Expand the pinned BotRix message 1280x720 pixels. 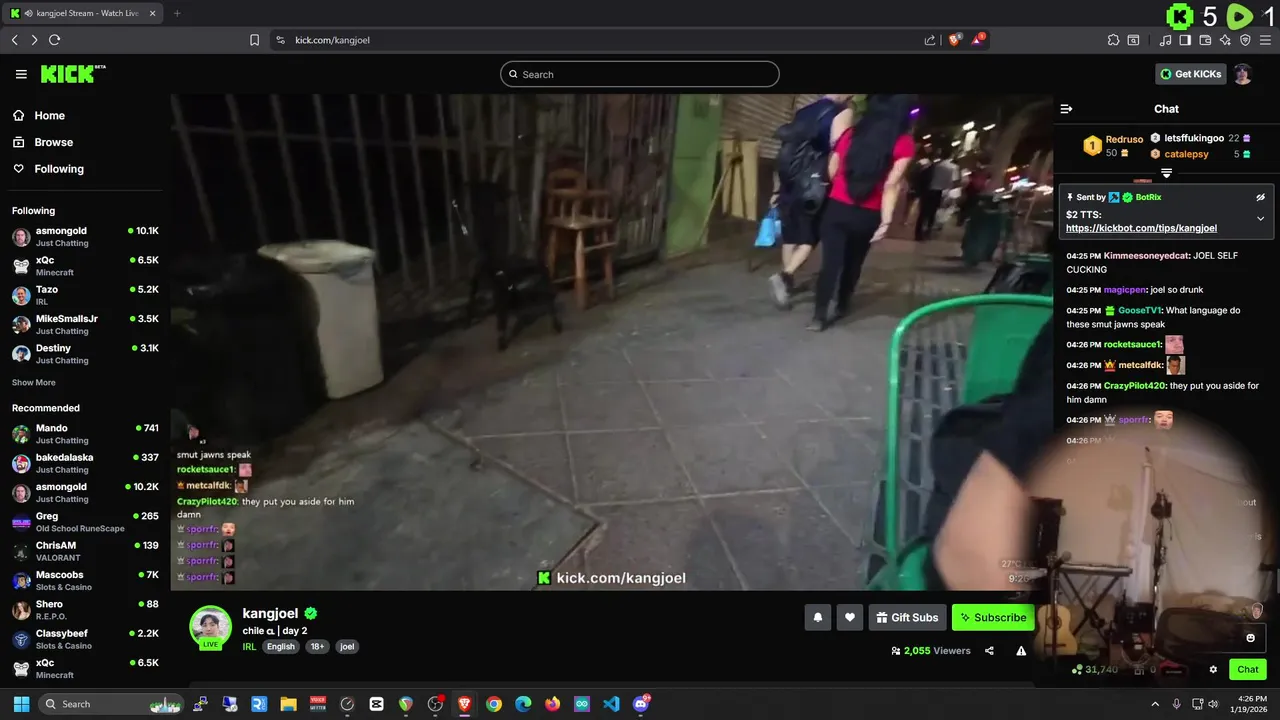(x=1260, y=219)
